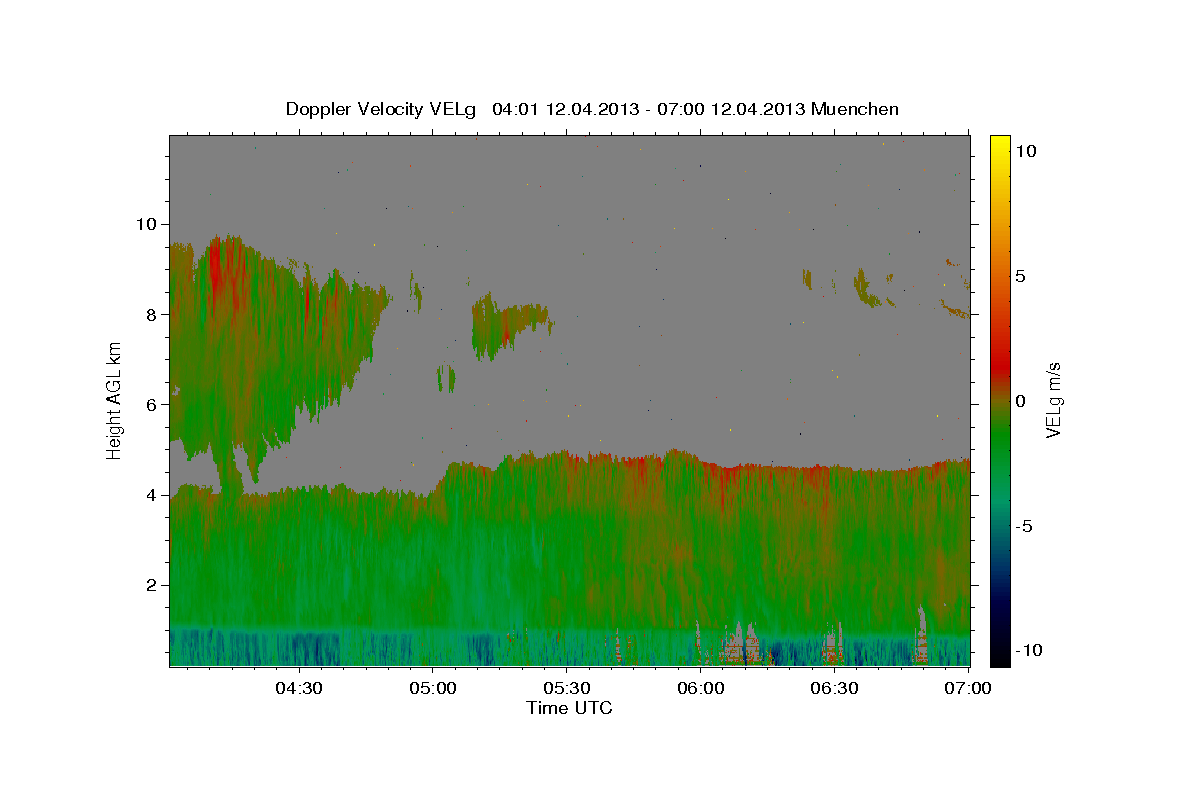Click the colorbar value label -10
Viewport: 1200px width, 800px height.
point(1028,650)
